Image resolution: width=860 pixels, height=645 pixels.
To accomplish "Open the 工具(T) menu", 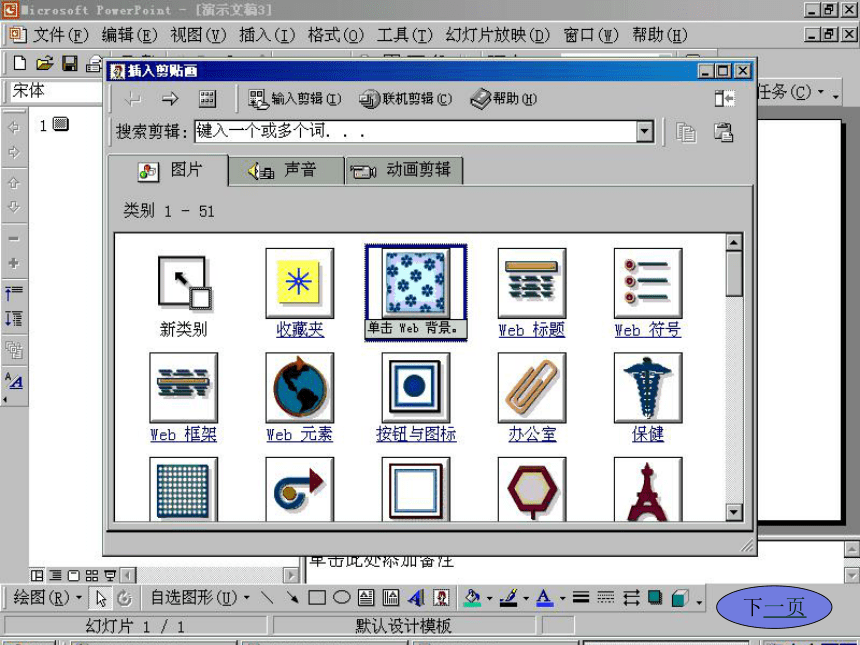I will (x=405, y=35).
